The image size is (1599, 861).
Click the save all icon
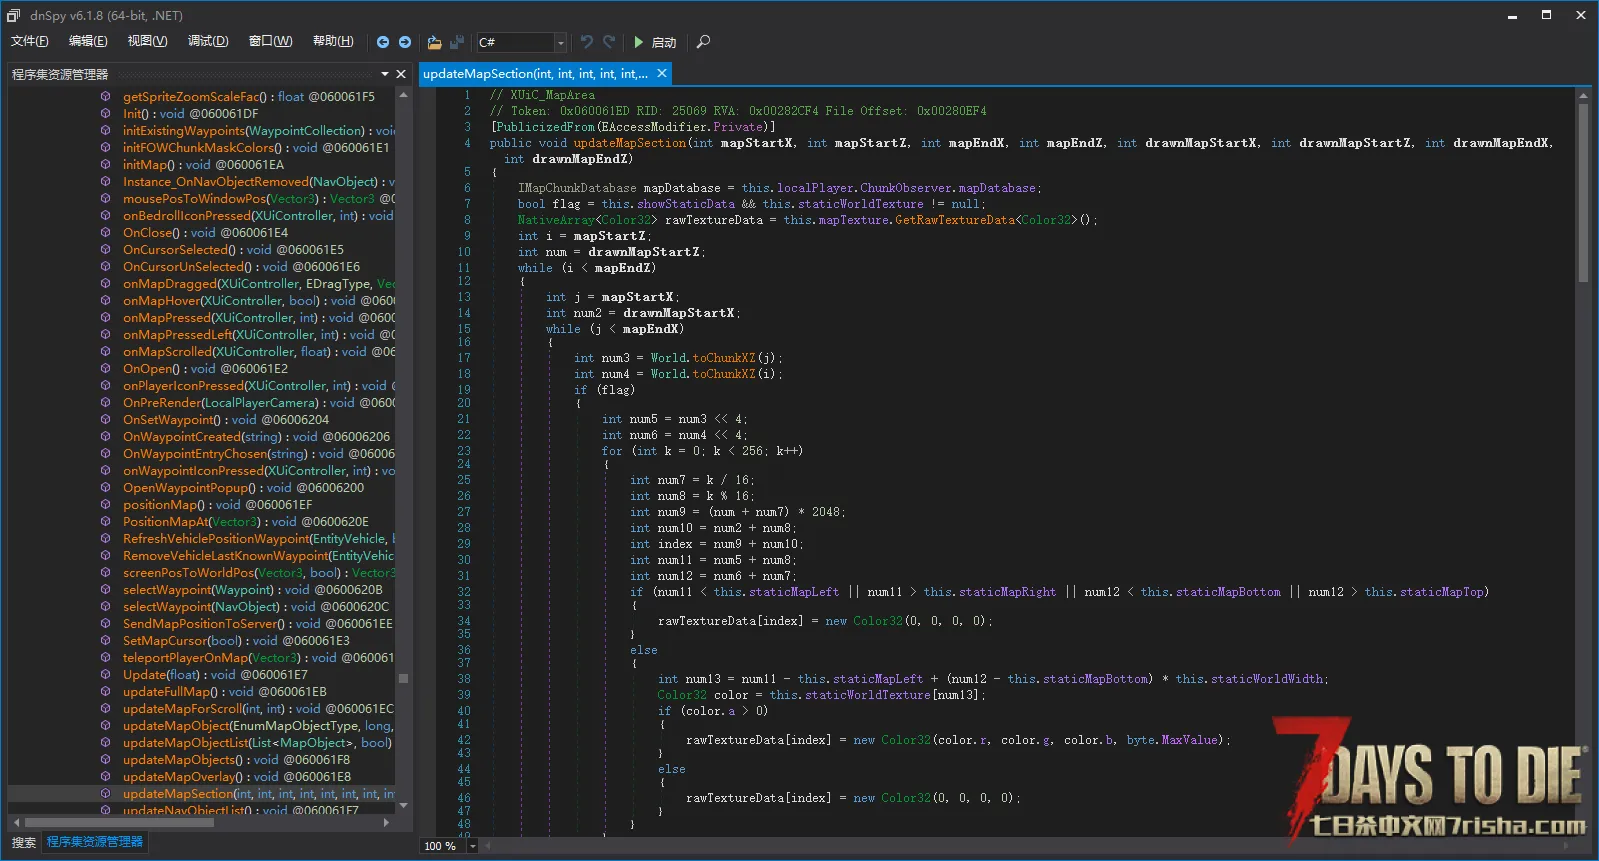coord(457,42)
